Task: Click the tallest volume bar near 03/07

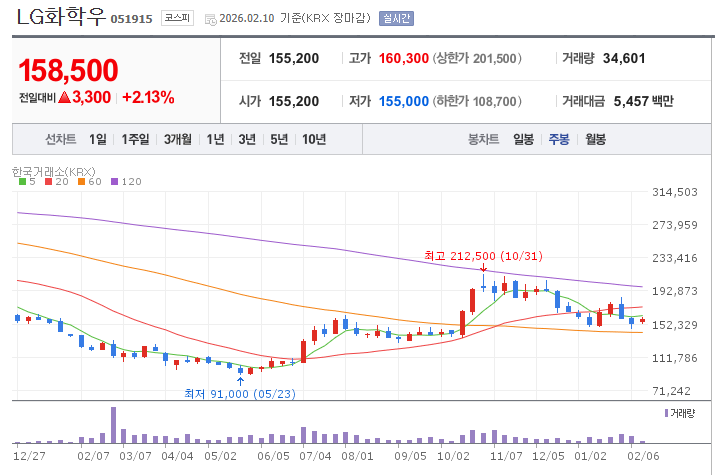Action: (x=113, y=424)
